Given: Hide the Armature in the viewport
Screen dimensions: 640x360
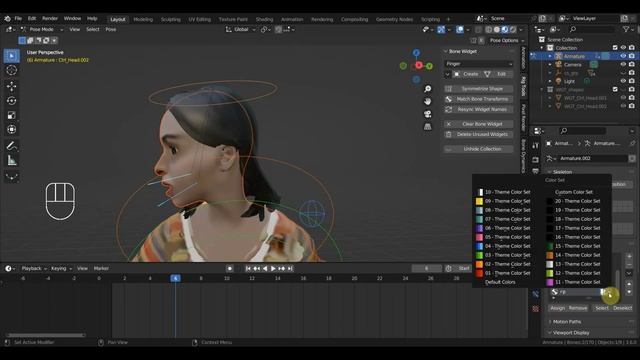Looking at the screenshot, I should coord(623,56).
